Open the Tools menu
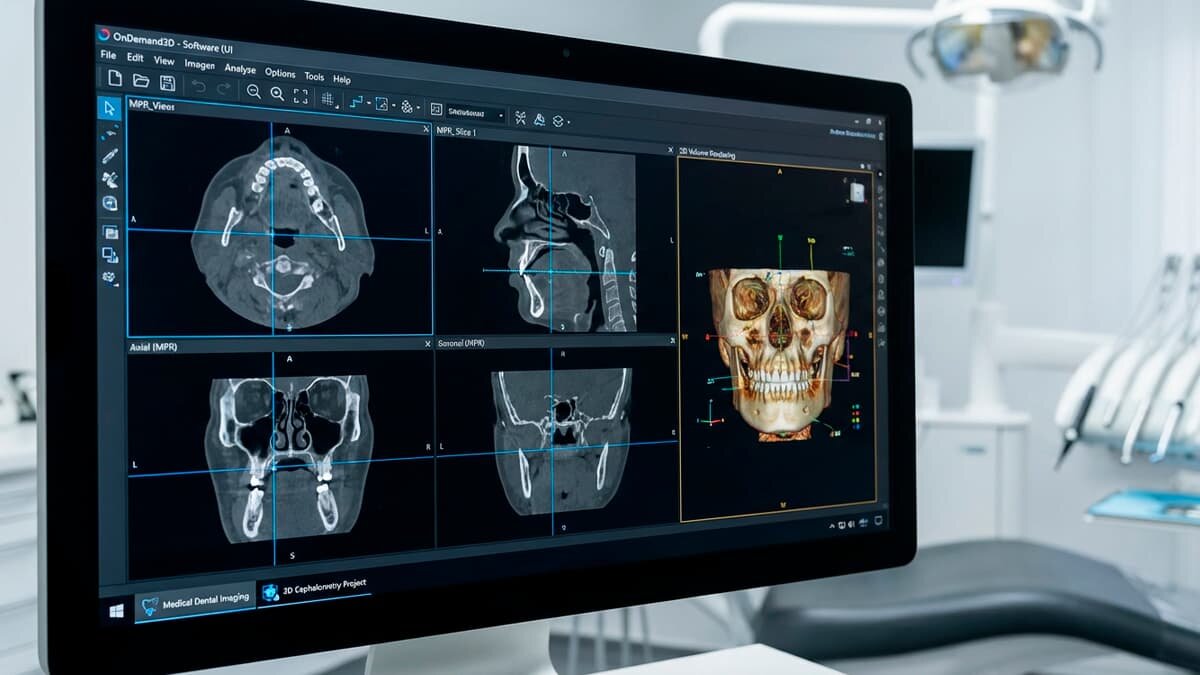Viewport: 1200px width, 675px height. point(314,76)
